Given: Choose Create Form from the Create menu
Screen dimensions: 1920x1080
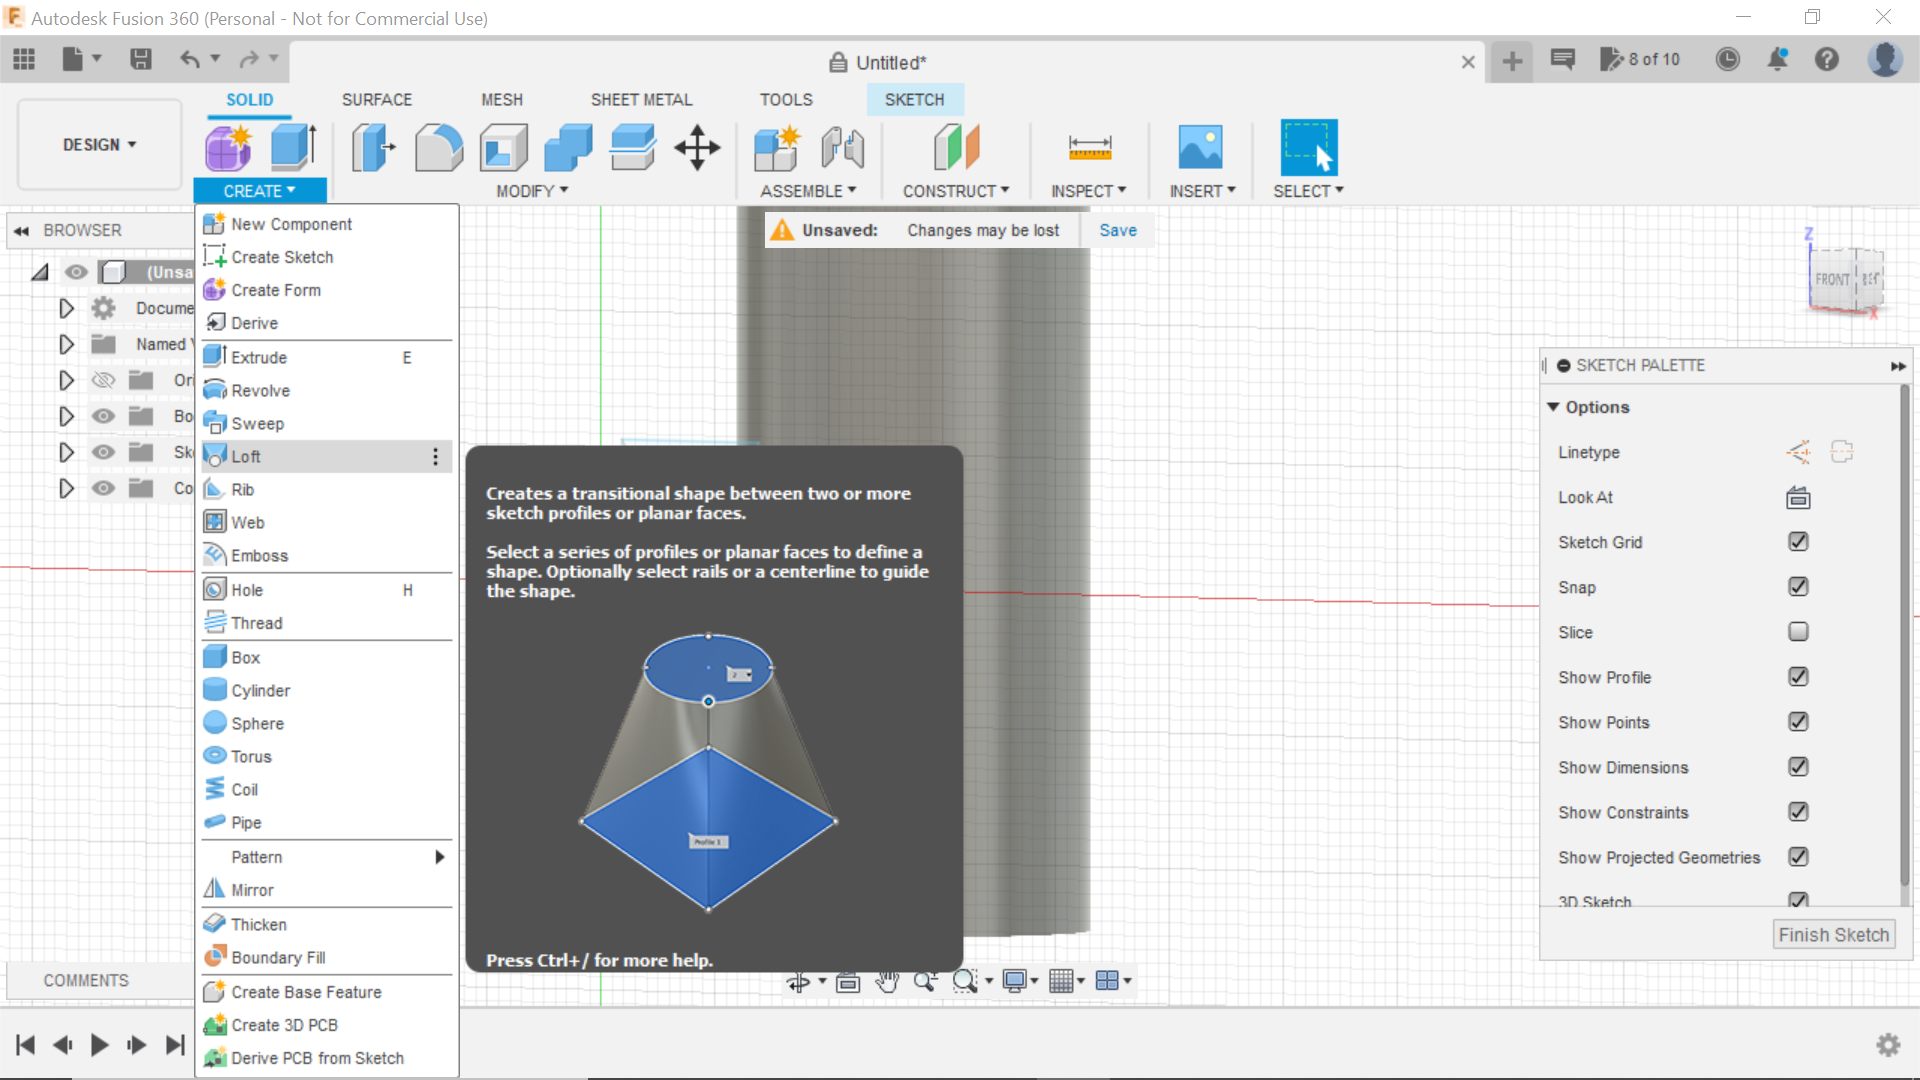Looking at the screenshot, I should point(275,290).
